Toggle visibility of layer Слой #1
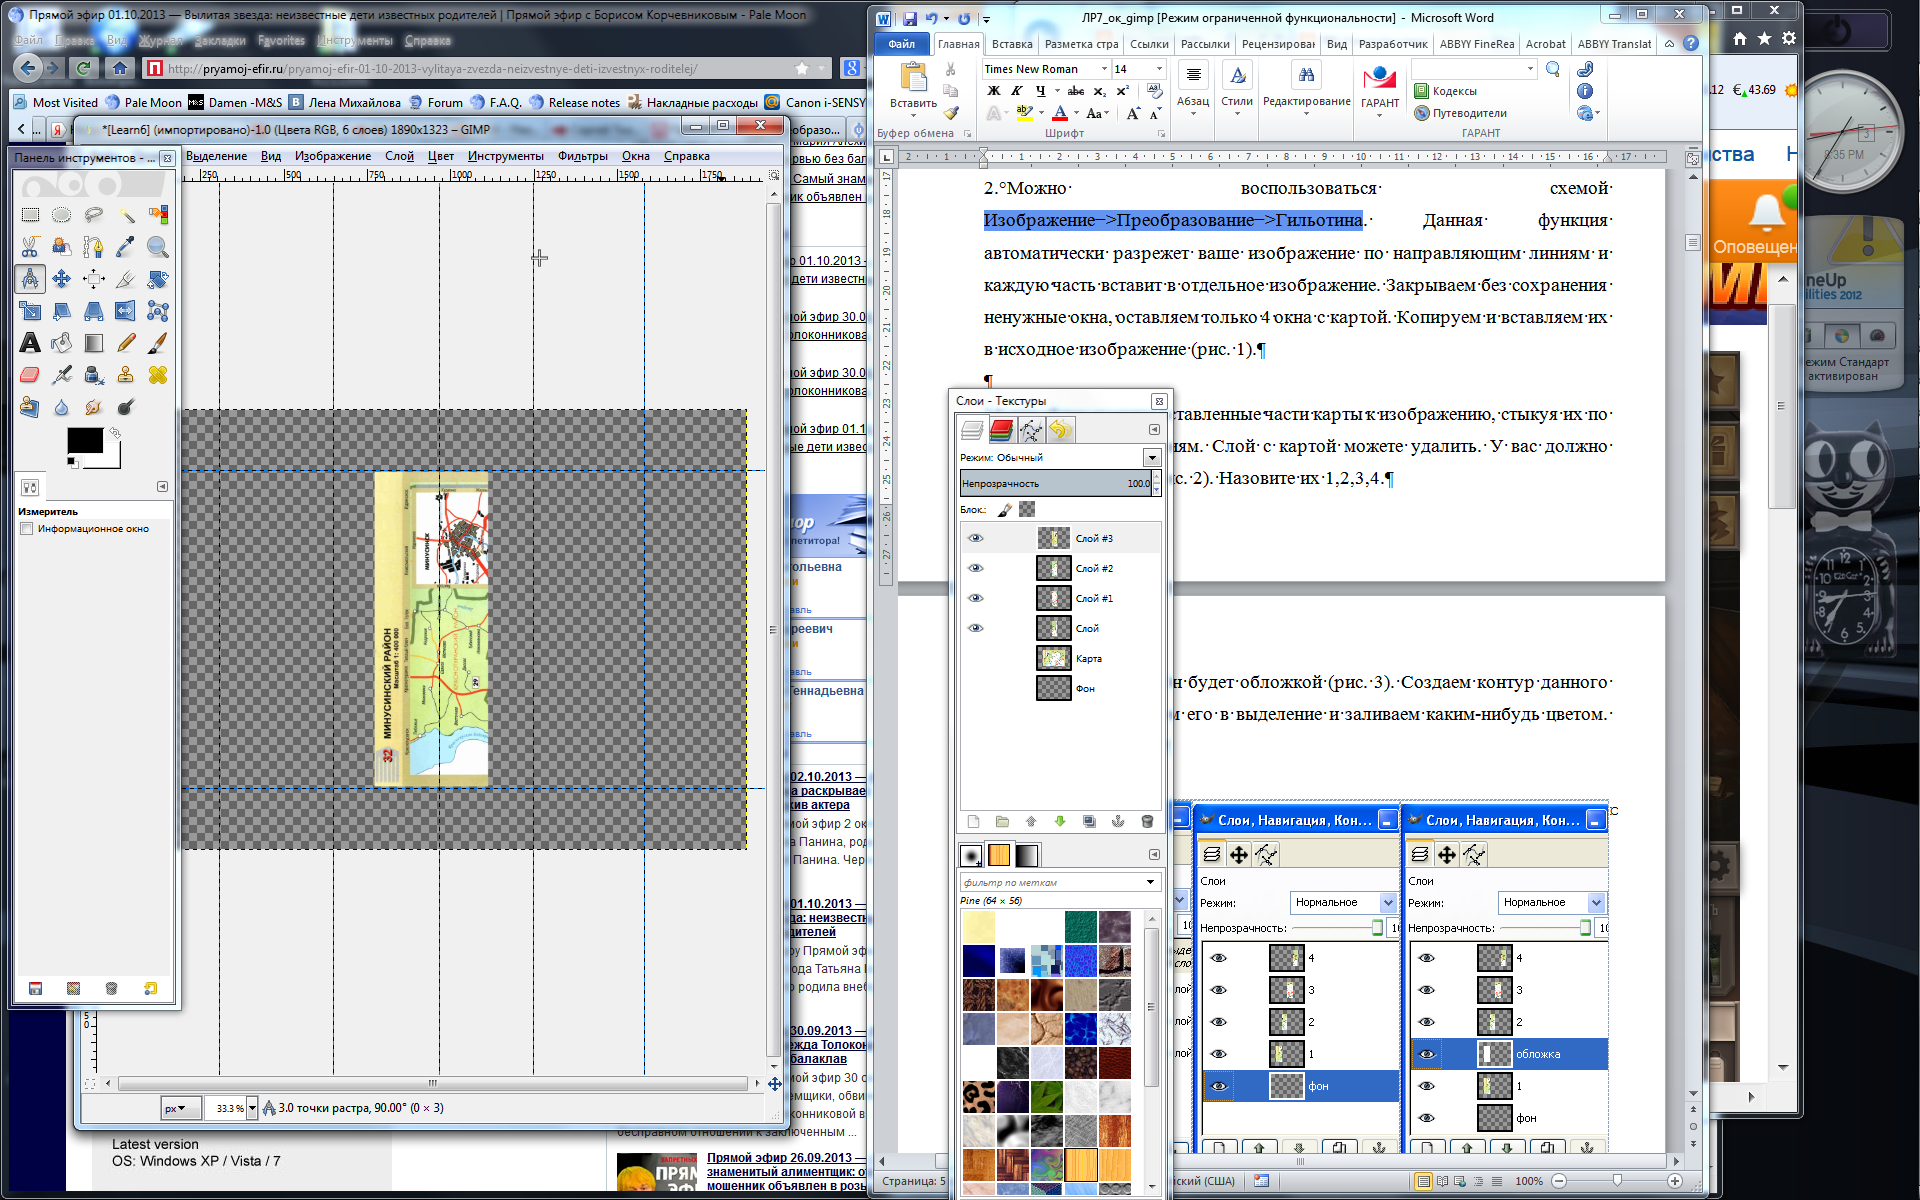 (976, 598)
